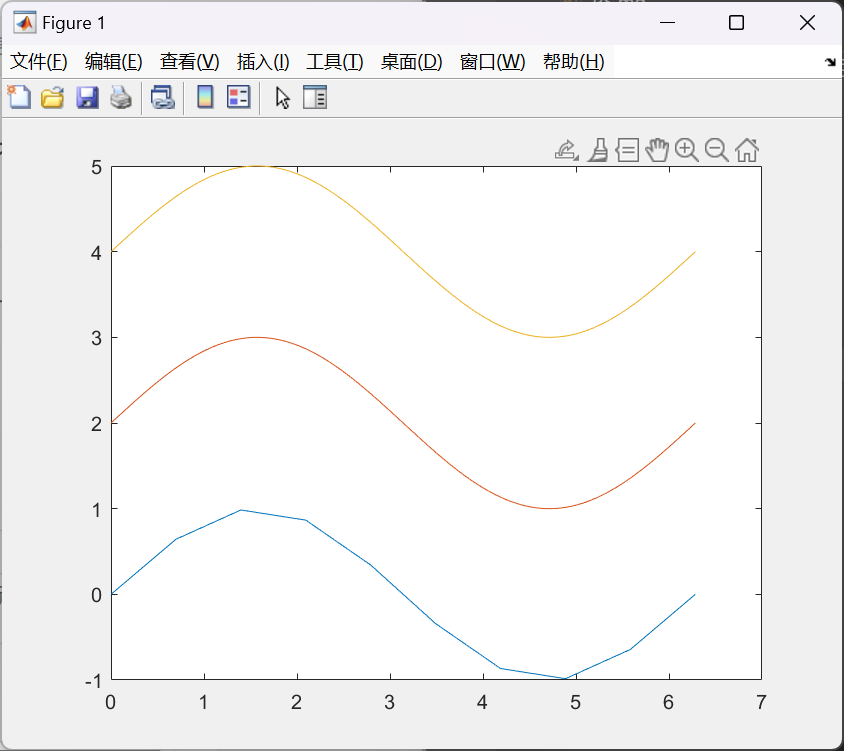
Task: Click the New Figure icon
Action: (19, 97)
